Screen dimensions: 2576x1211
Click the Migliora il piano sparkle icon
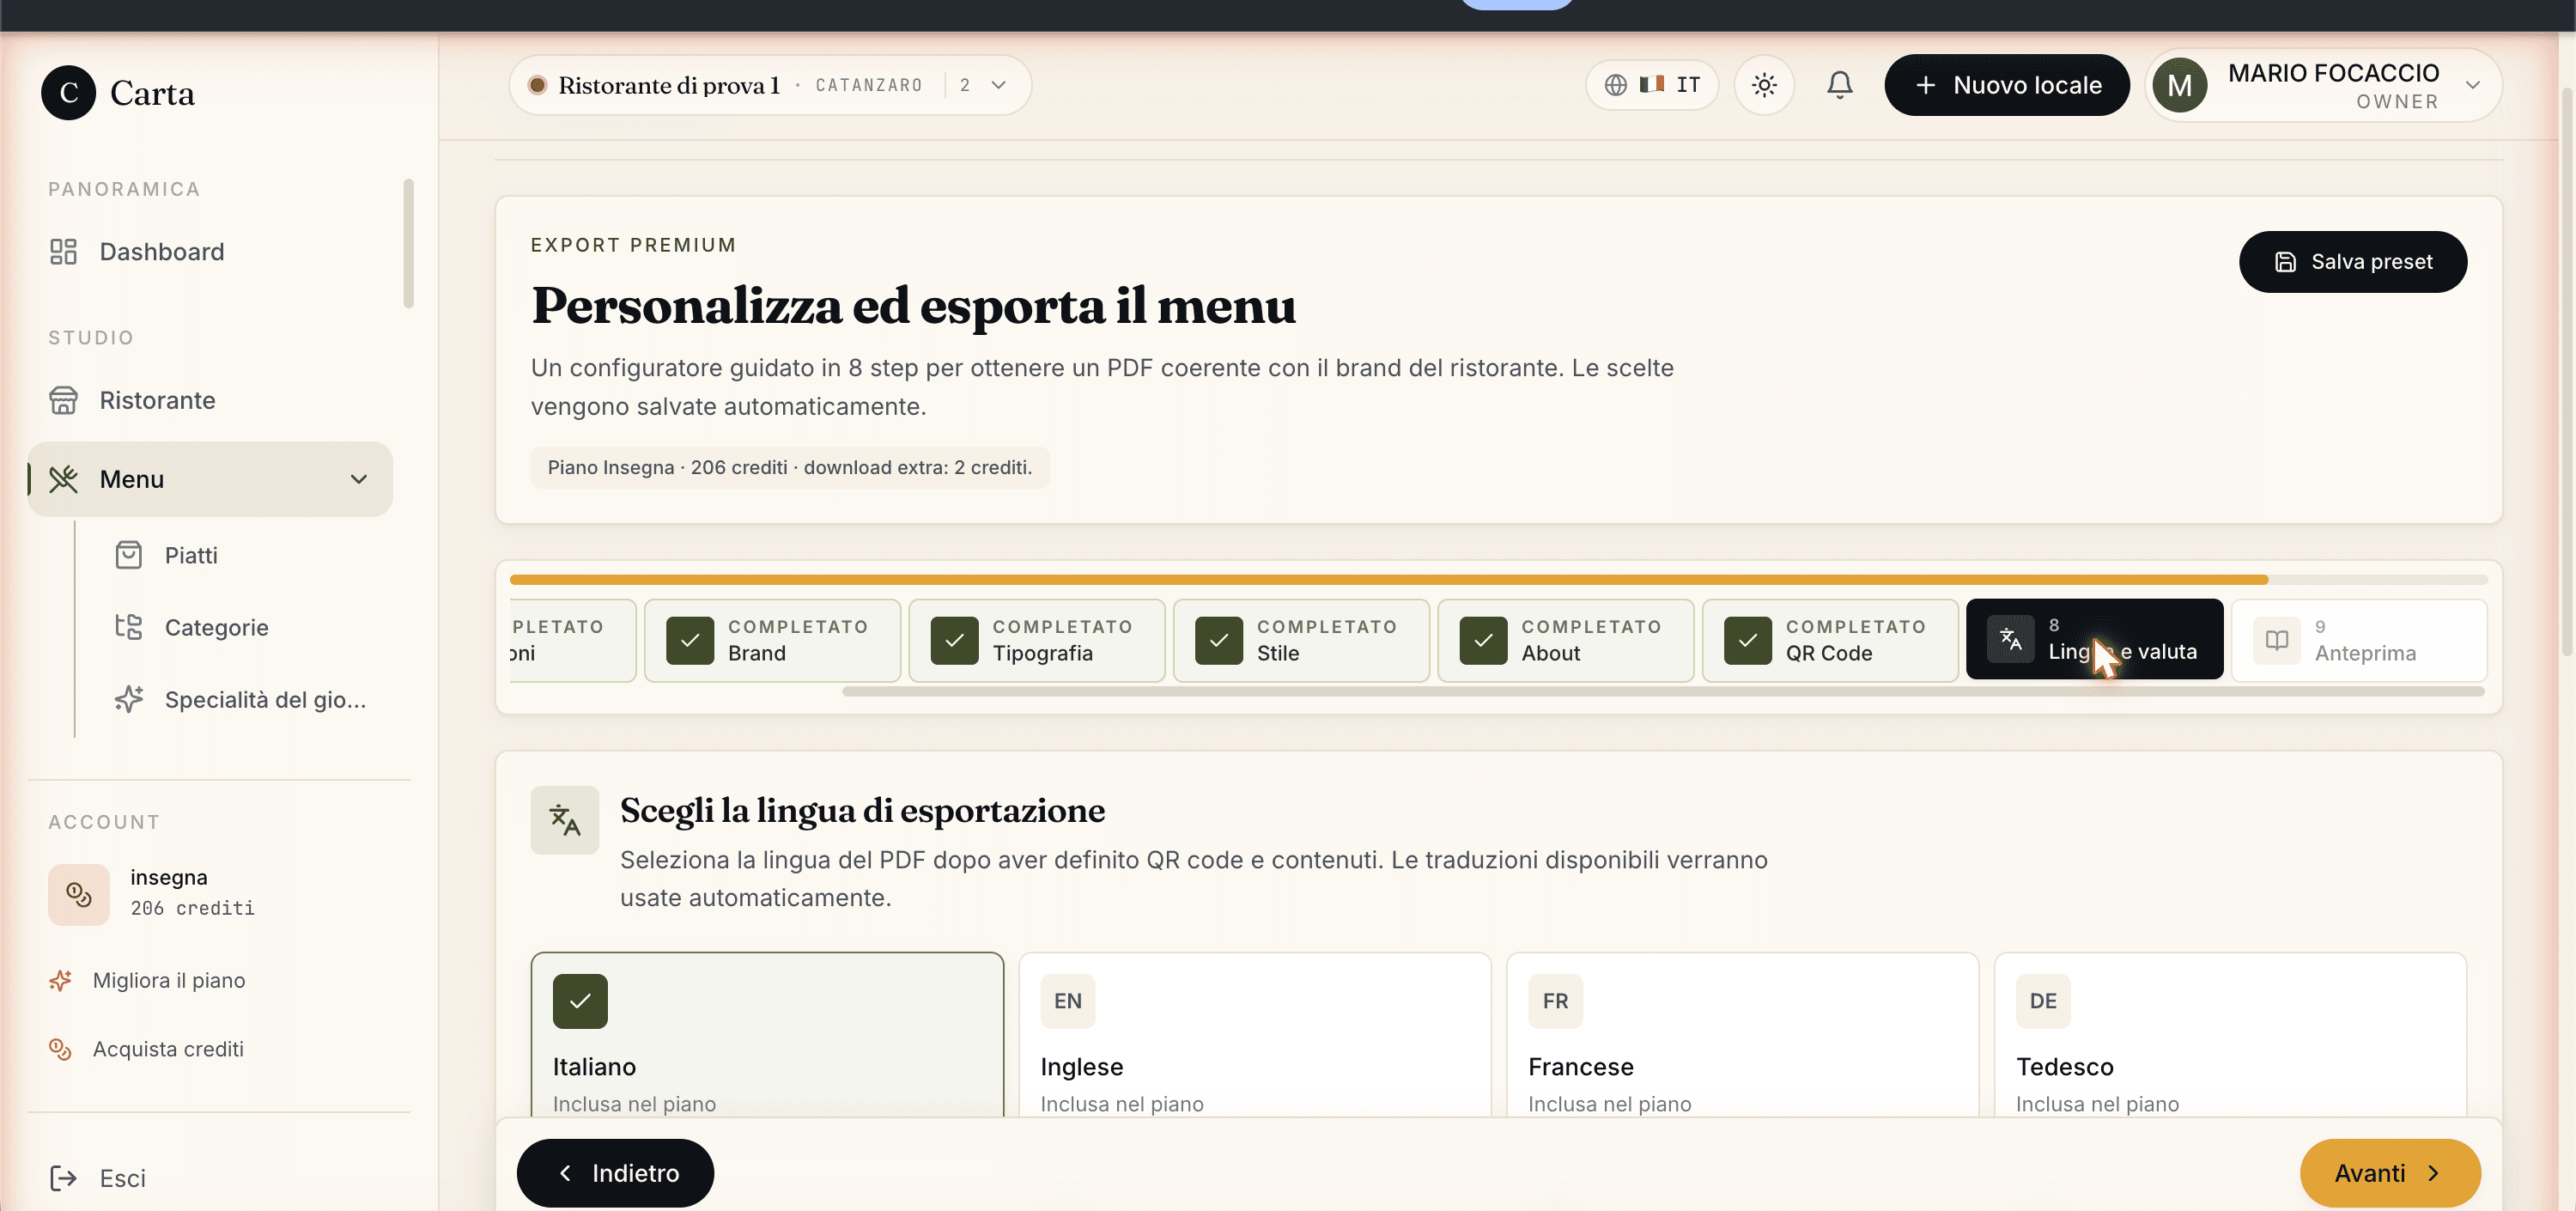pyautogui.click(x=60, y=980)
